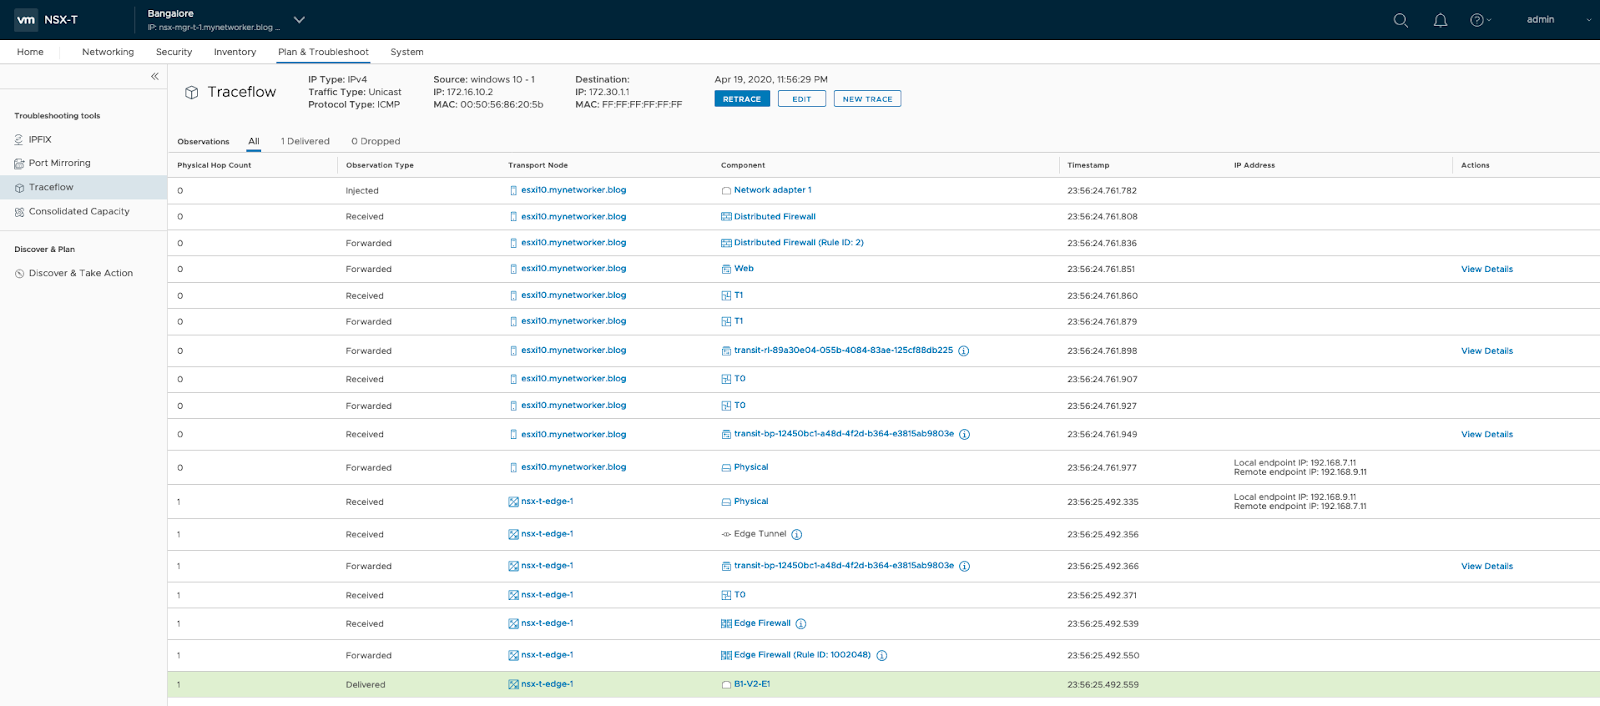Switch to the 1 Delivered observations tab
The width and height of the screenshot is (1600, 706).
pyautogui.click(x=305, y=142)
